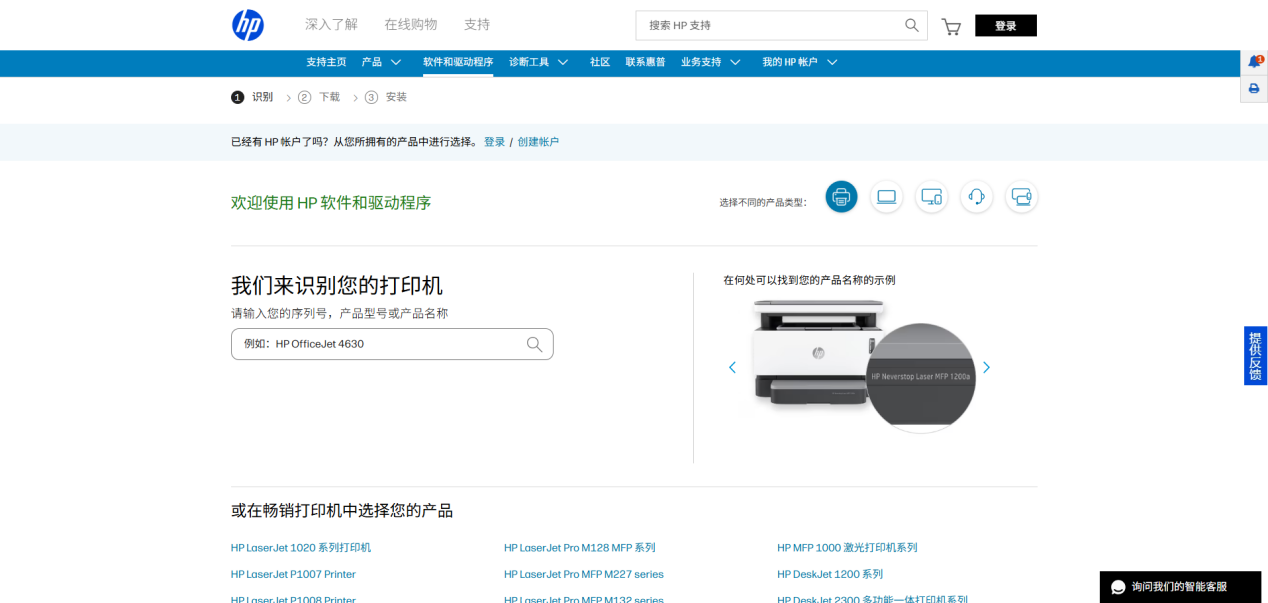Click the notification bell icon

pyautogui.click(x=1254, y=62)
